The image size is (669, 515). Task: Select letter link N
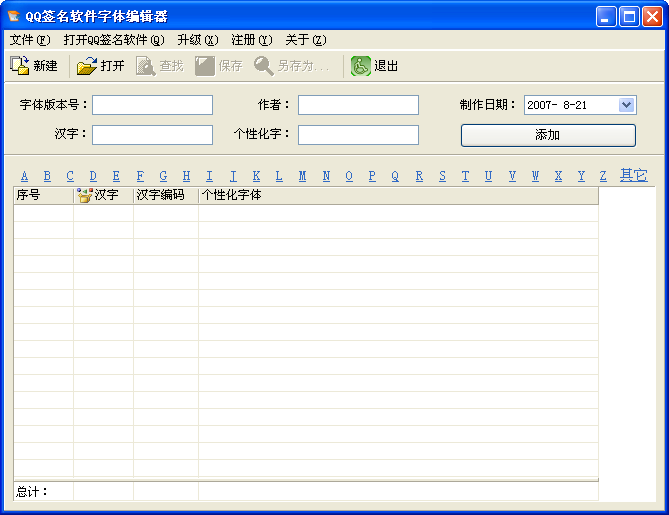point(326,176)
